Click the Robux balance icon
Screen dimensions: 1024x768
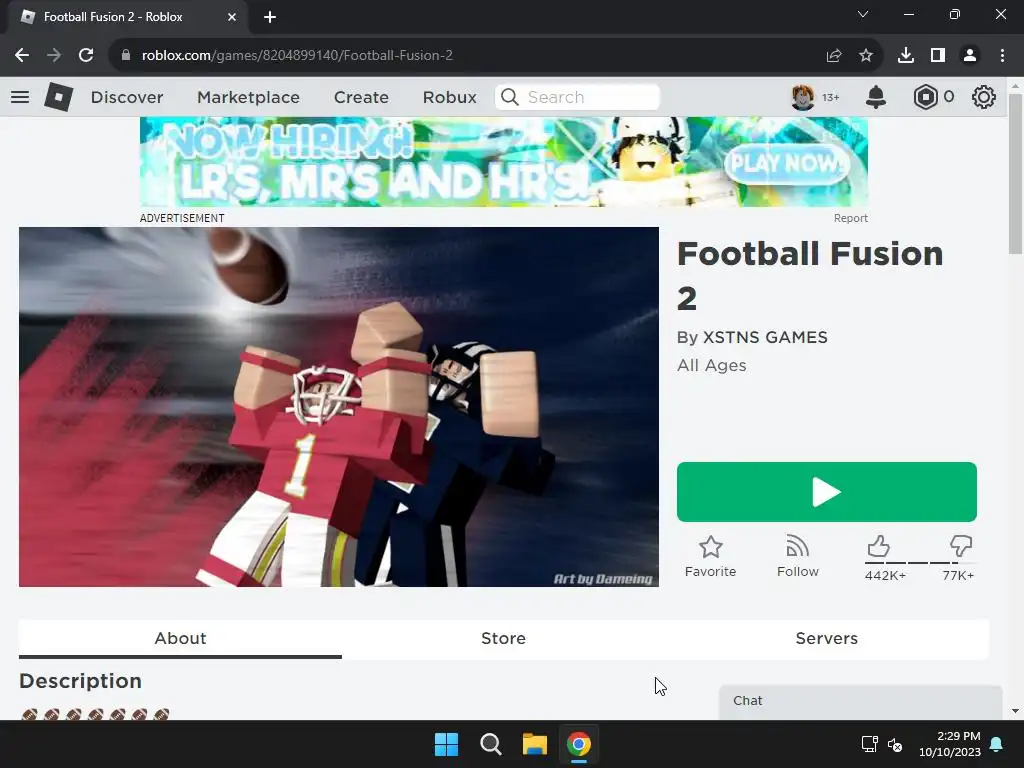[925, 97]
